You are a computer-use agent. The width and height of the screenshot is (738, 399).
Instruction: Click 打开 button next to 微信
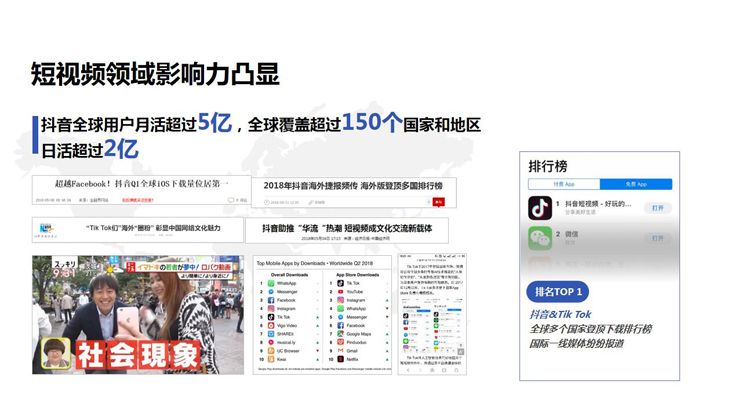tap(658, 239)
